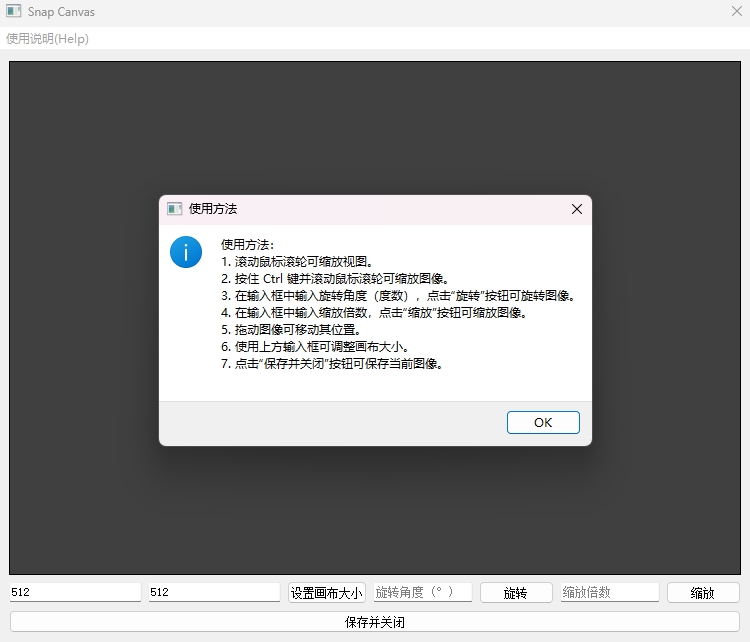Click the 保存并关闭 button
Image resolution: width=750 pixels, height=642 pixels.
tap(375, 622)
